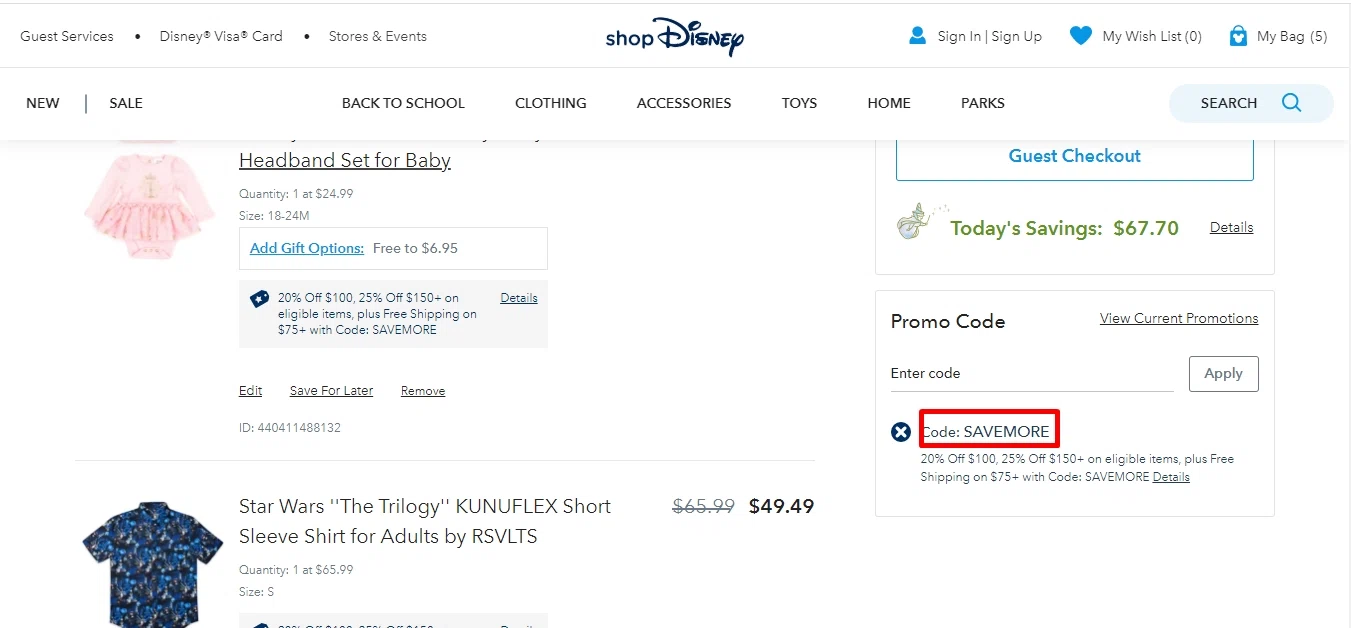1351x628 pixels.
Task: Click the Guest Checkout button
Action: 1075,156
